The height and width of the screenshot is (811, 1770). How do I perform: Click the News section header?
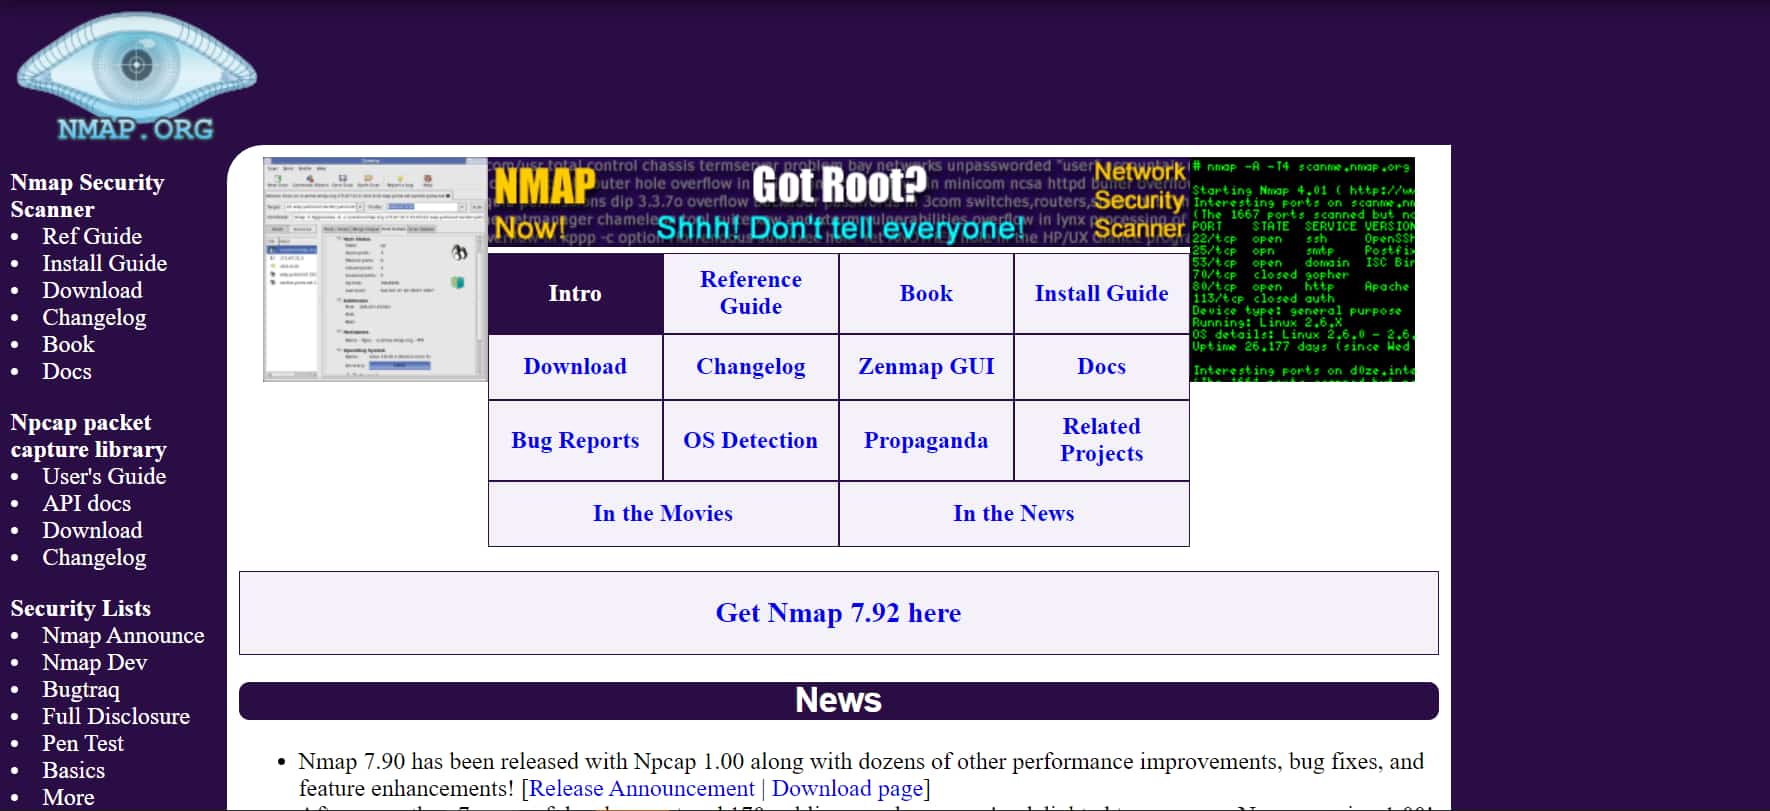[838, 700]
